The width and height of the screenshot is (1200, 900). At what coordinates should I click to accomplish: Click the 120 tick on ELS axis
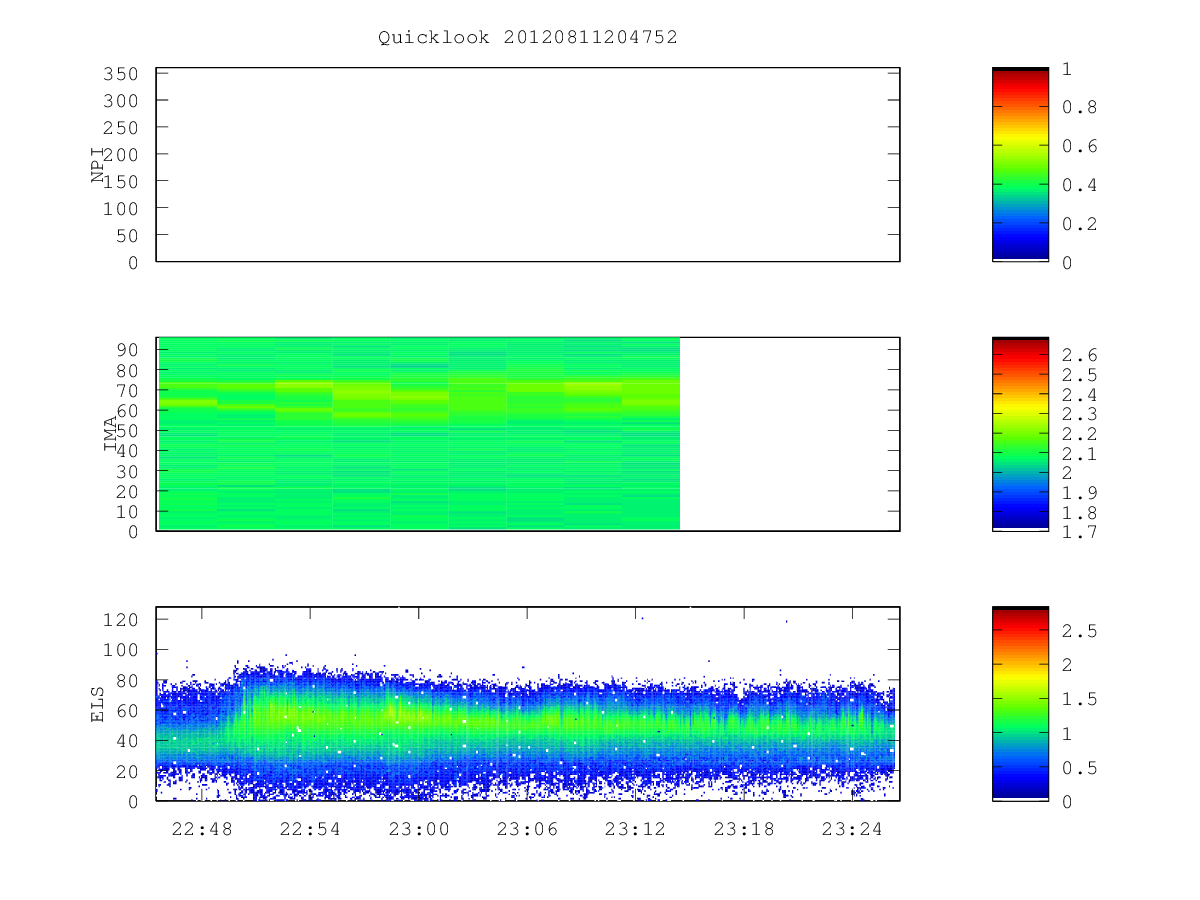coord(122,620)
